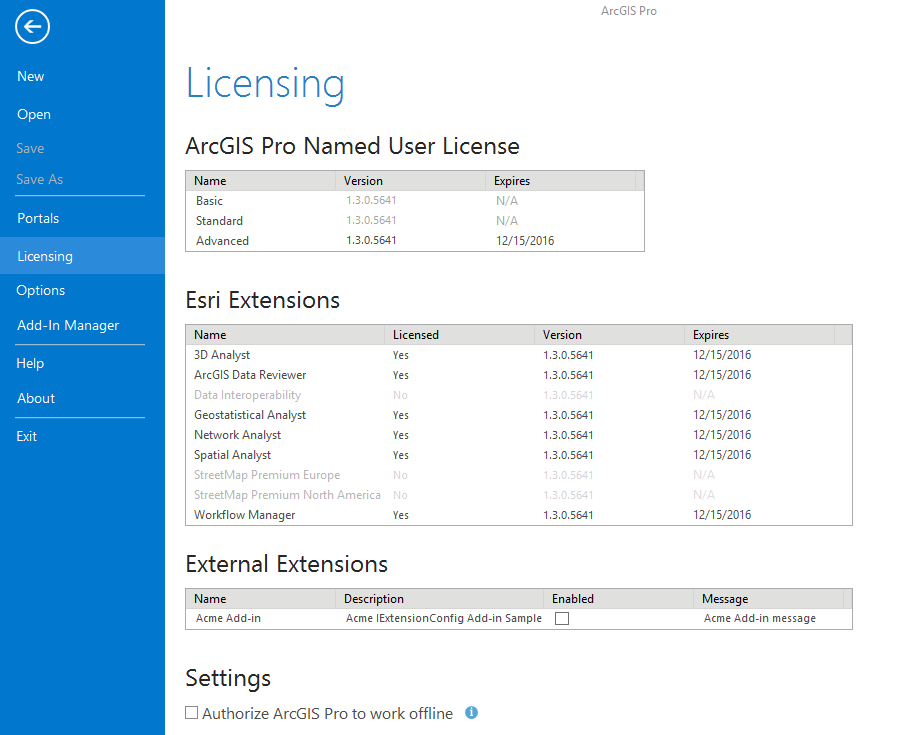
Task: Click Expires header in Esri Extensions
Action: (x=711, y=335)
